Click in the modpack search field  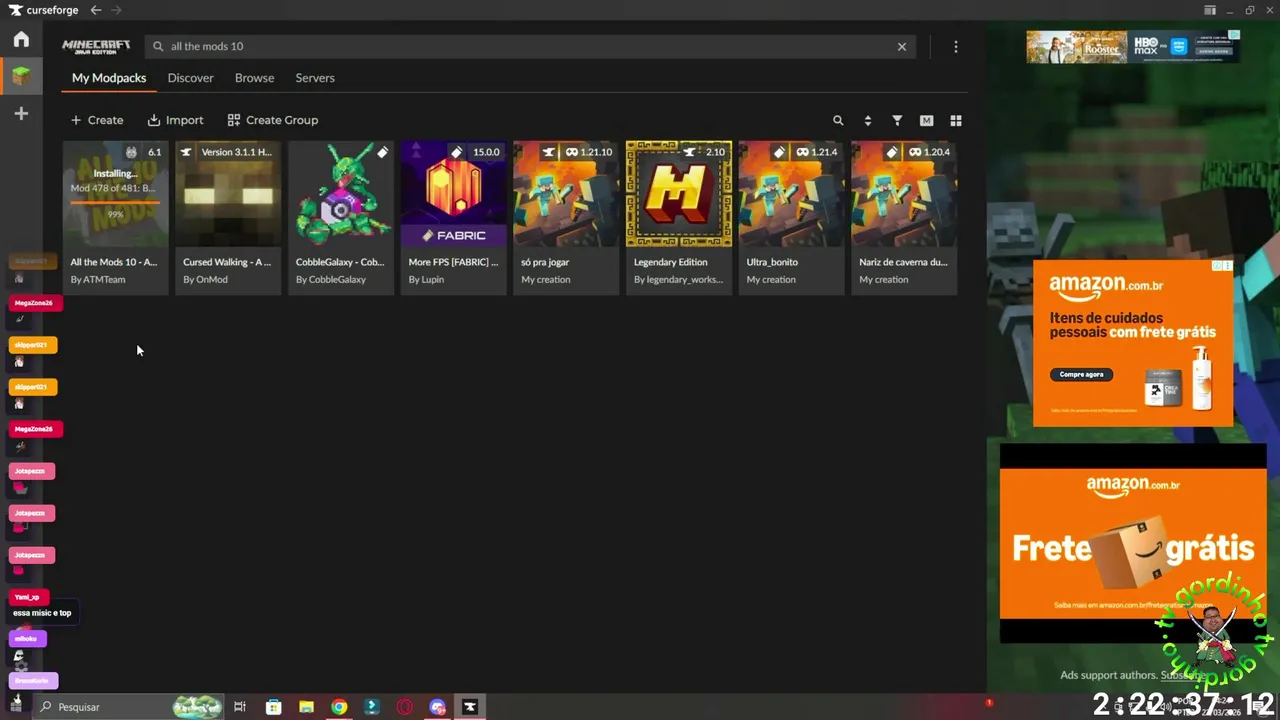click(x=530, y=46)
